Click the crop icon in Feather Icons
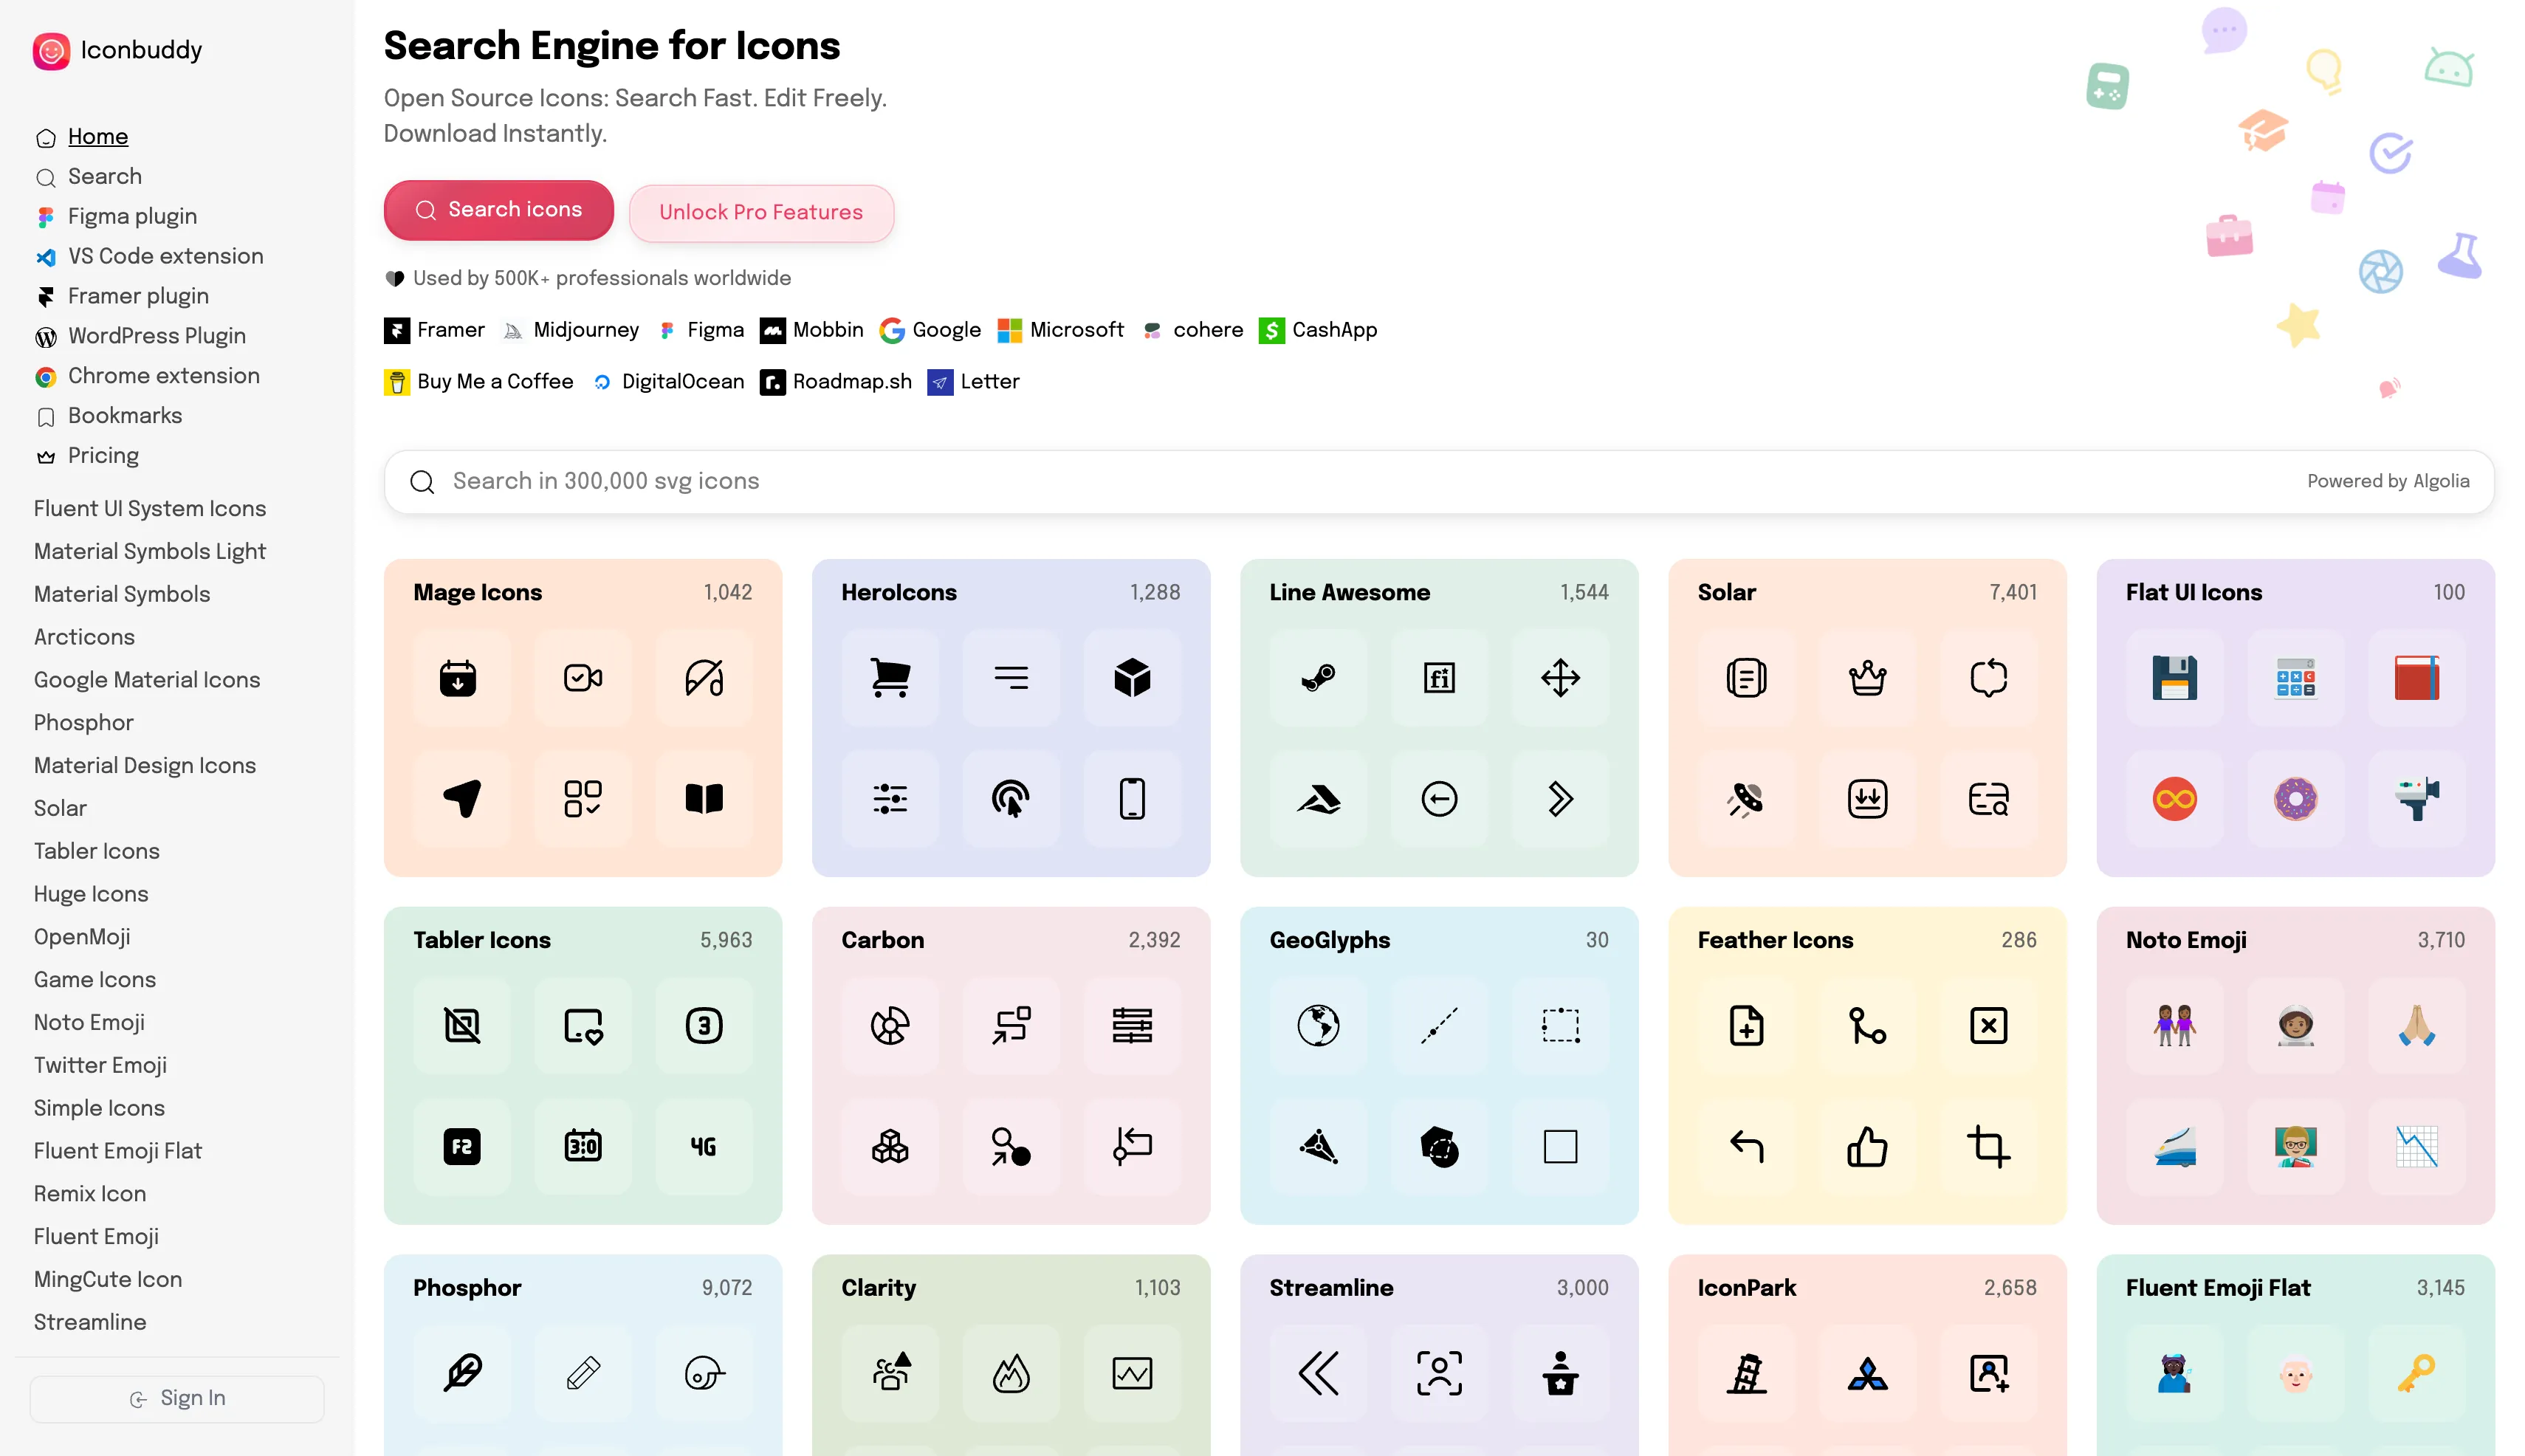 (x=1988, y=1146)
